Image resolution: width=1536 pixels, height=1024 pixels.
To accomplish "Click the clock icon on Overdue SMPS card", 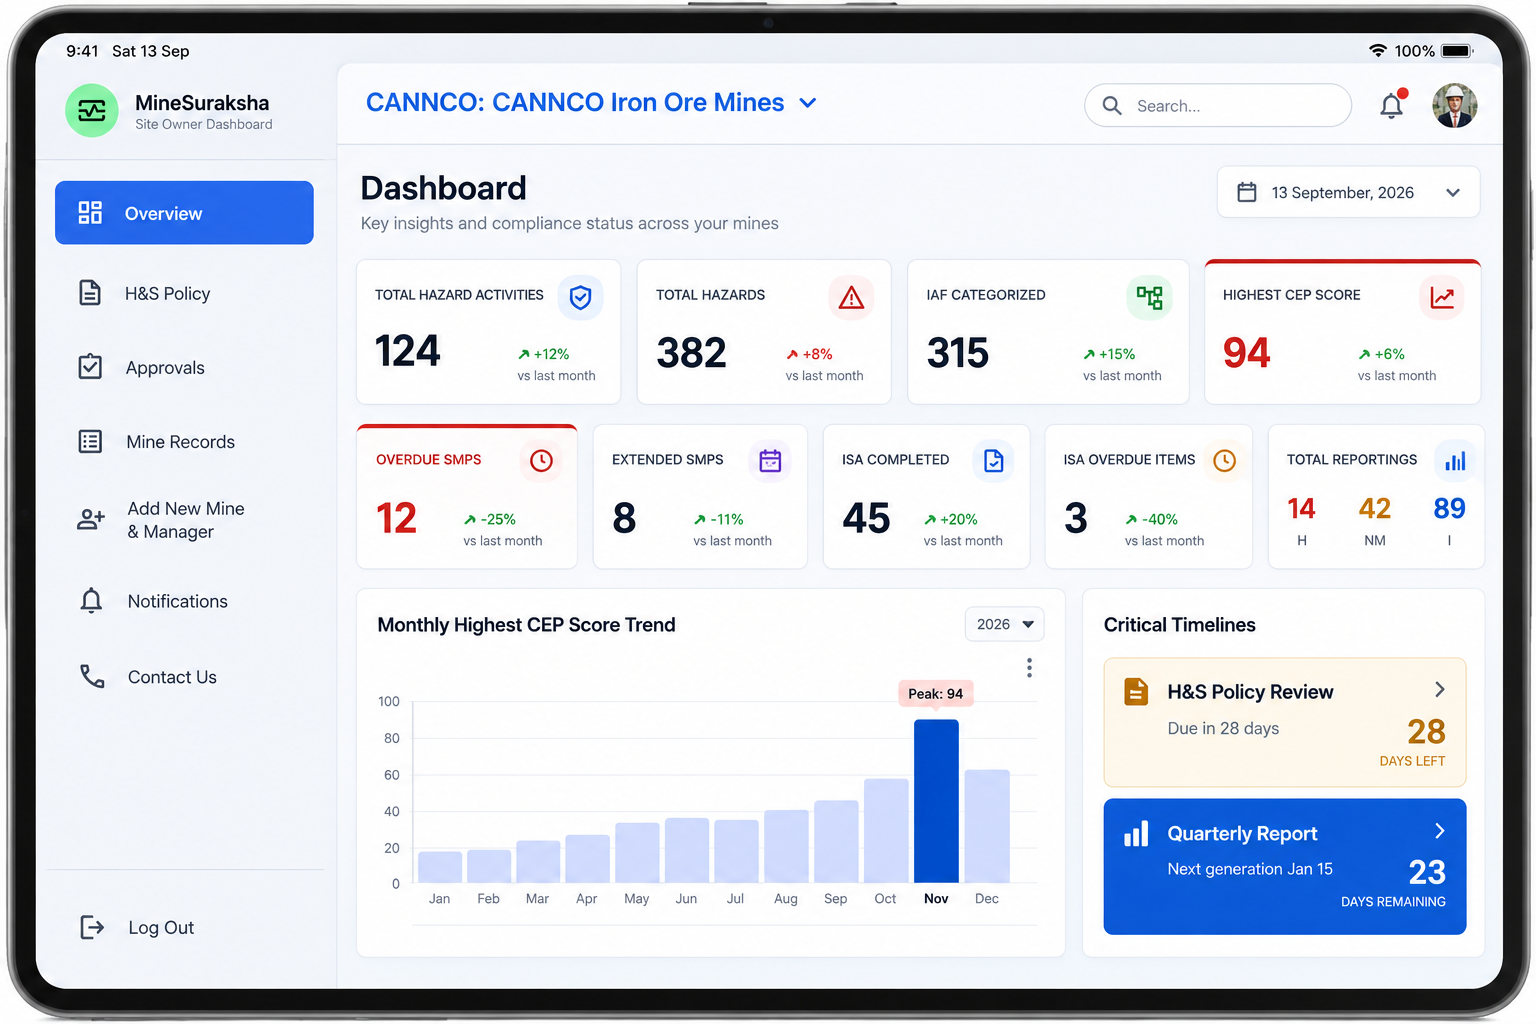I will point(541,460).
